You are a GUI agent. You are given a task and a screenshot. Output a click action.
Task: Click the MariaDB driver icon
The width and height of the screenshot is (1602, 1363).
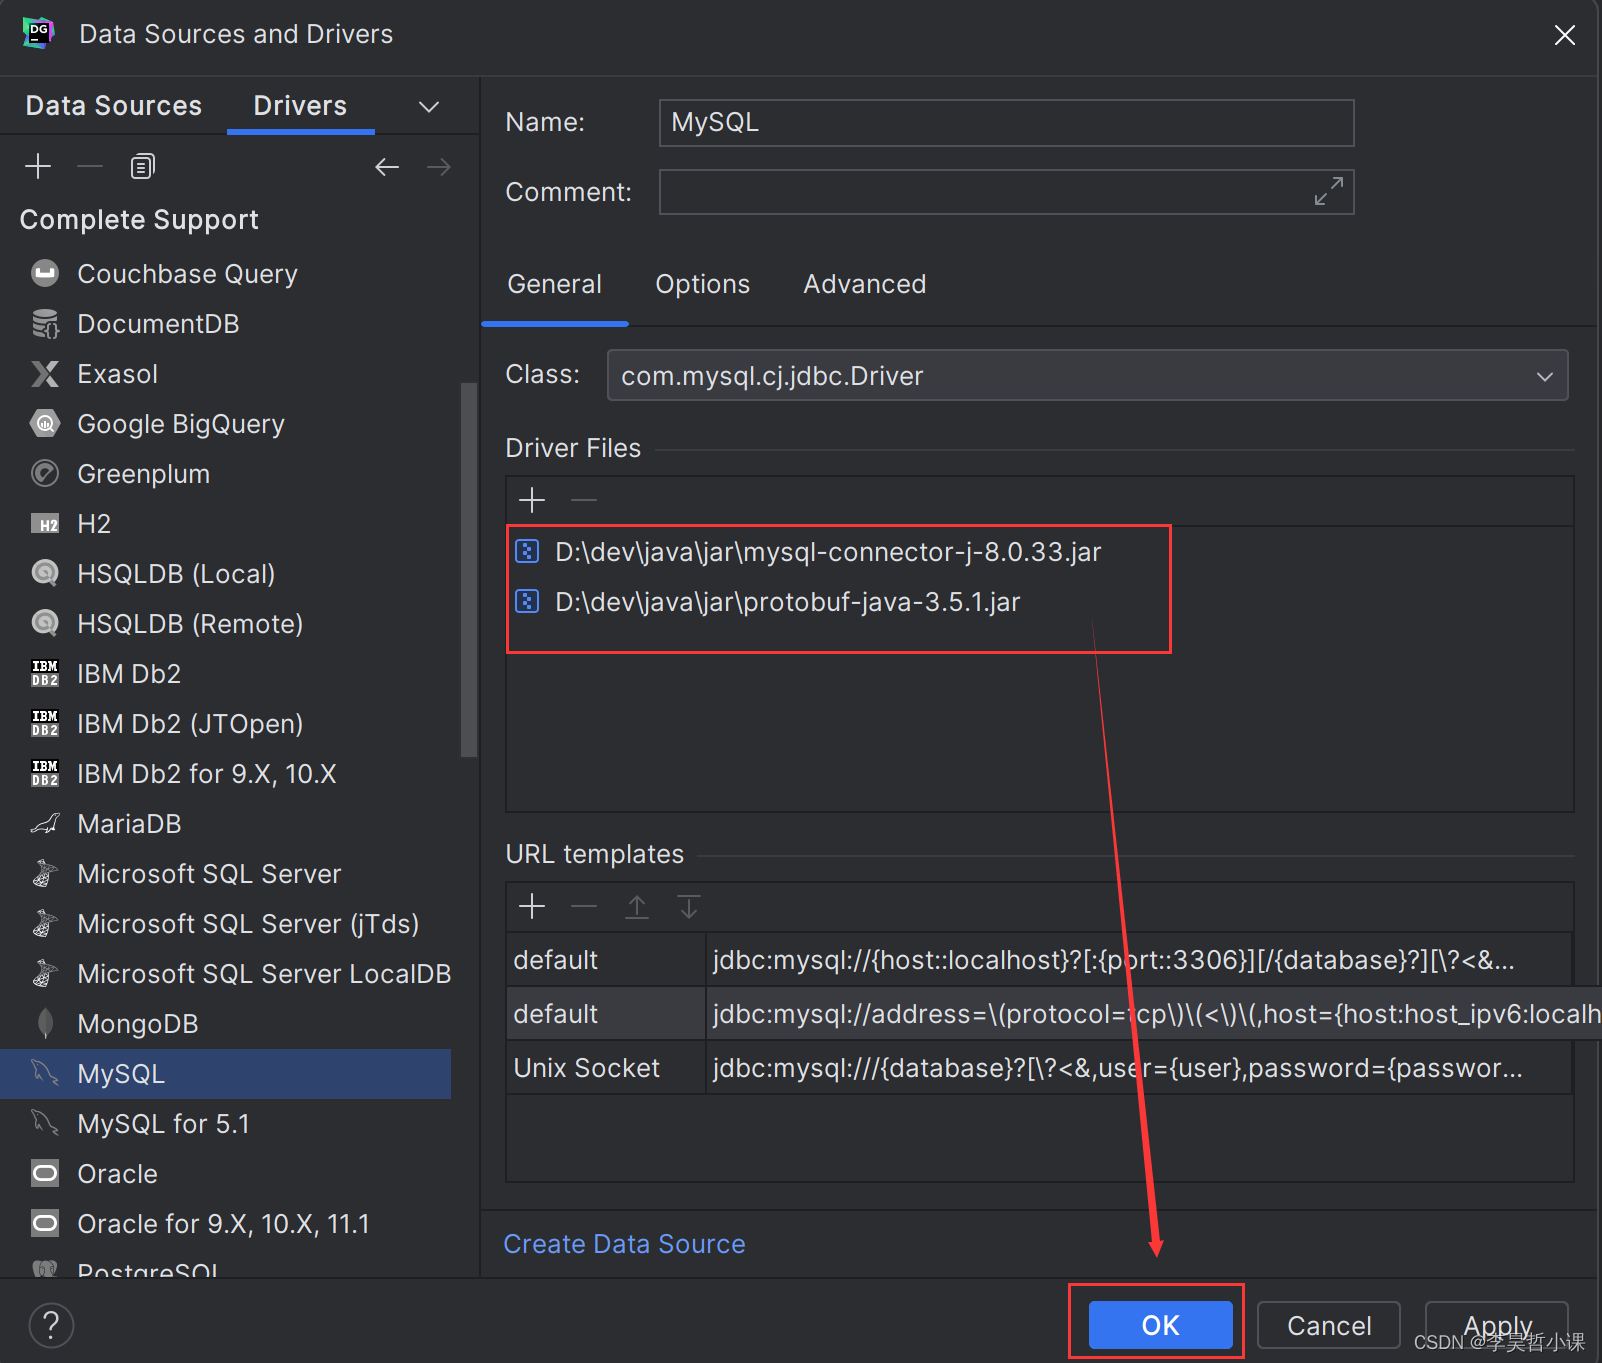coord(45,823)
